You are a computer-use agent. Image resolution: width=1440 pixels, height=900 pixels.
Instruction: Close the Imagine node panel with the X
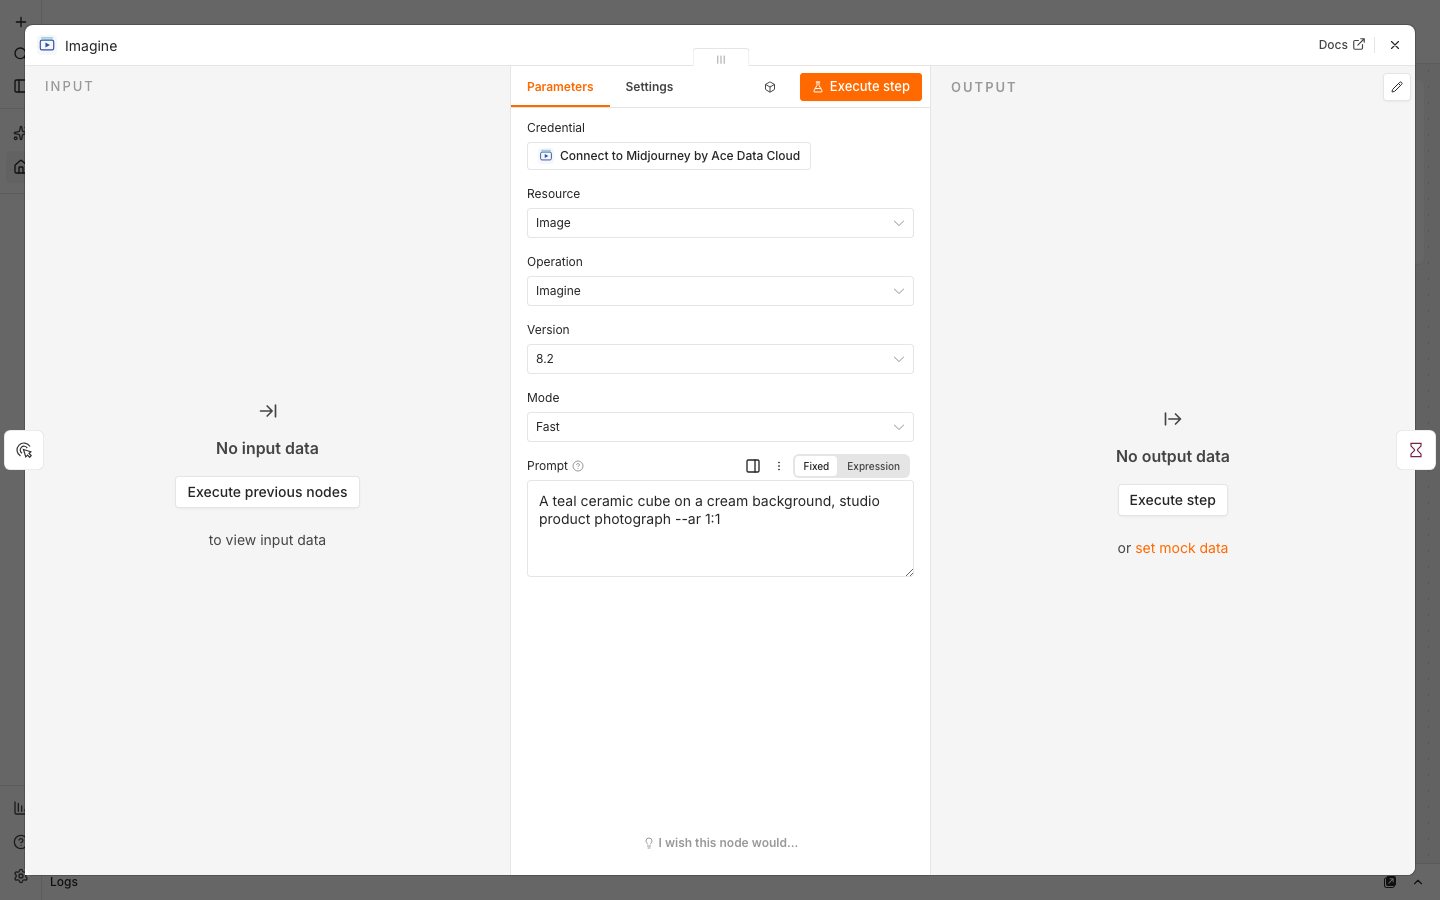coord(1395,45)
